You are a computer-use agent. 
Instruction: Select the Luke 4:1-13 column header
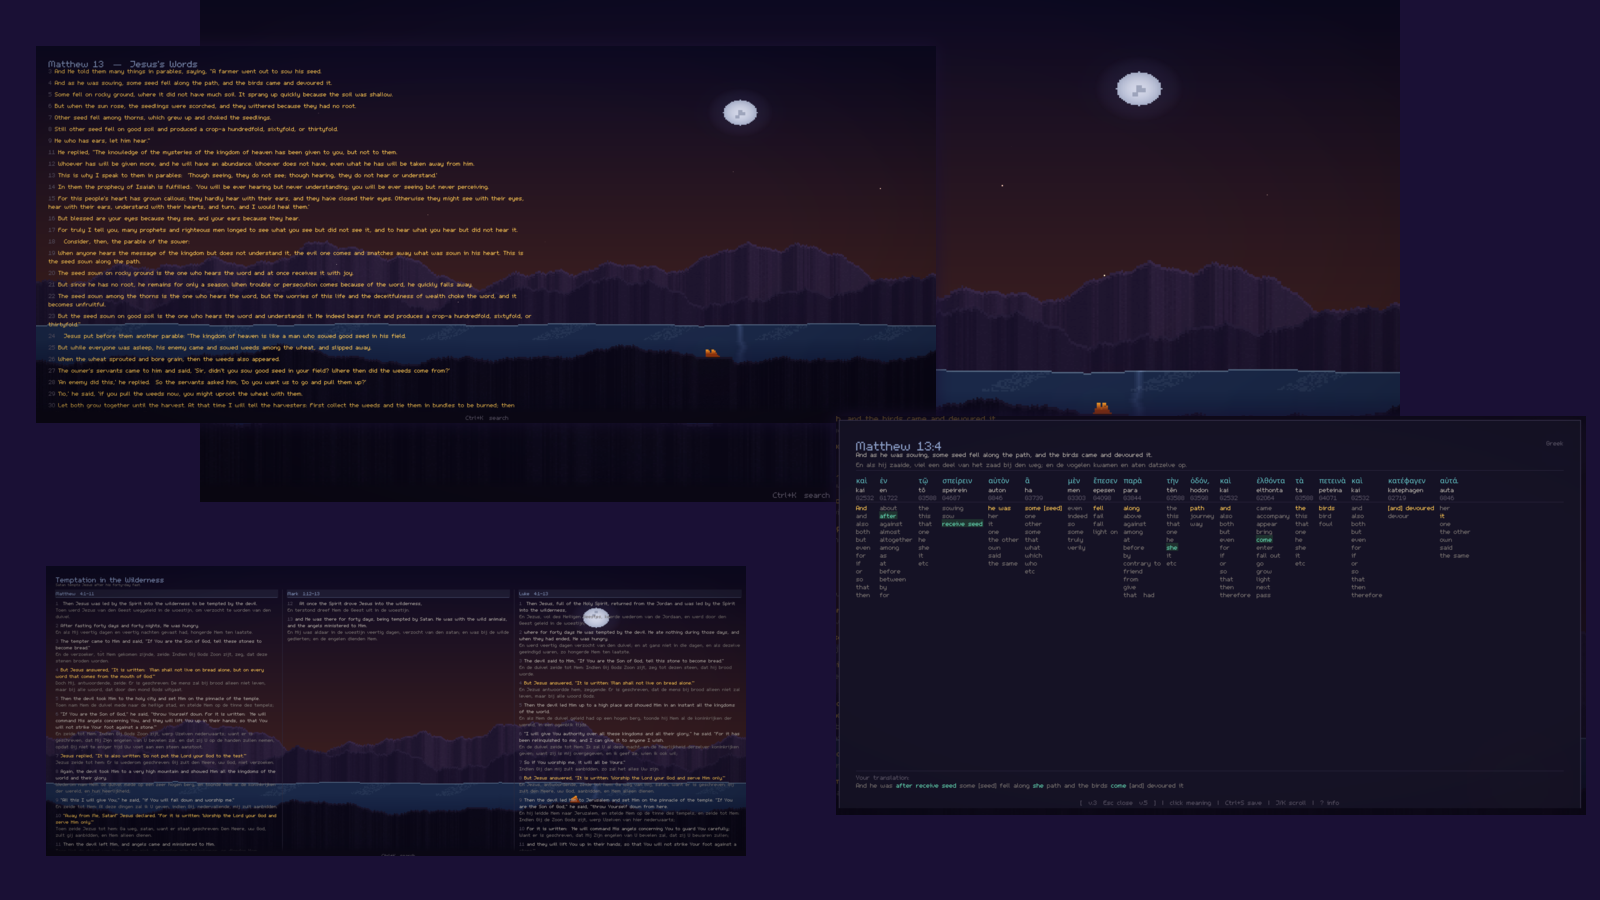pos(533,594)
